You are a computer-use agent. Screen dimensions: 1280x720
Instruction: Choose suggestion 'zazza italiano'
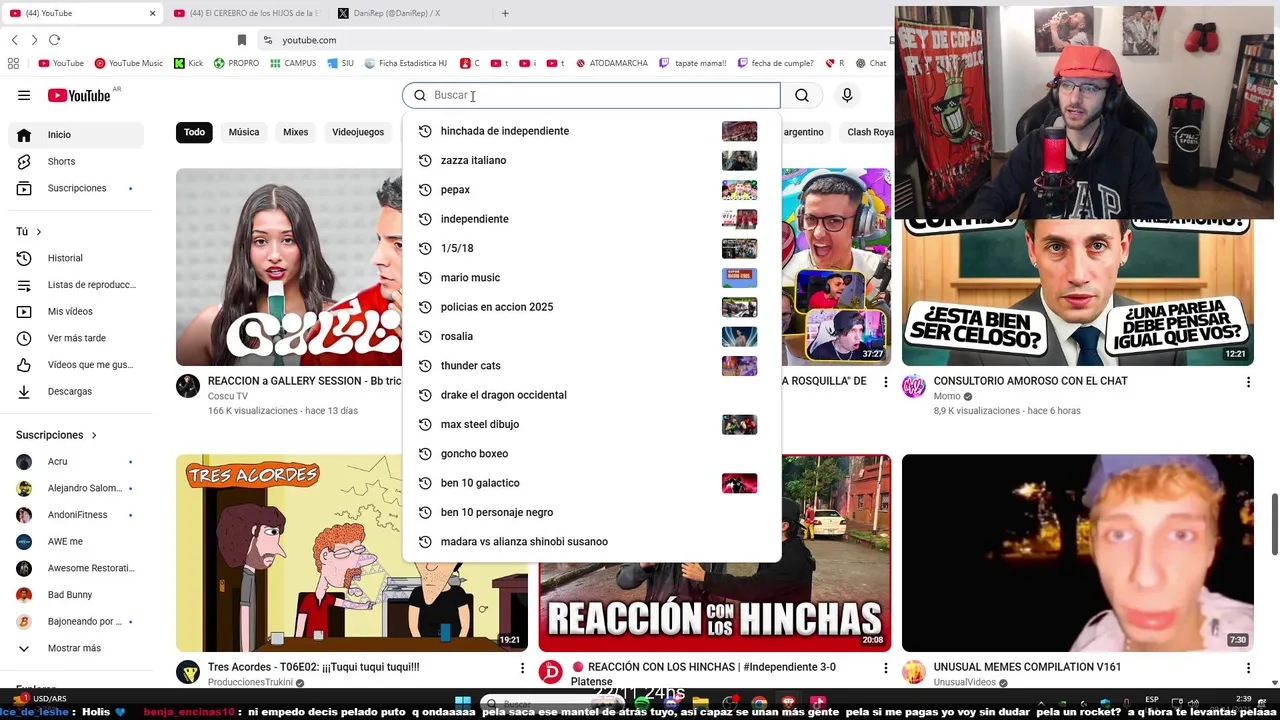click(x=591, y=160)
